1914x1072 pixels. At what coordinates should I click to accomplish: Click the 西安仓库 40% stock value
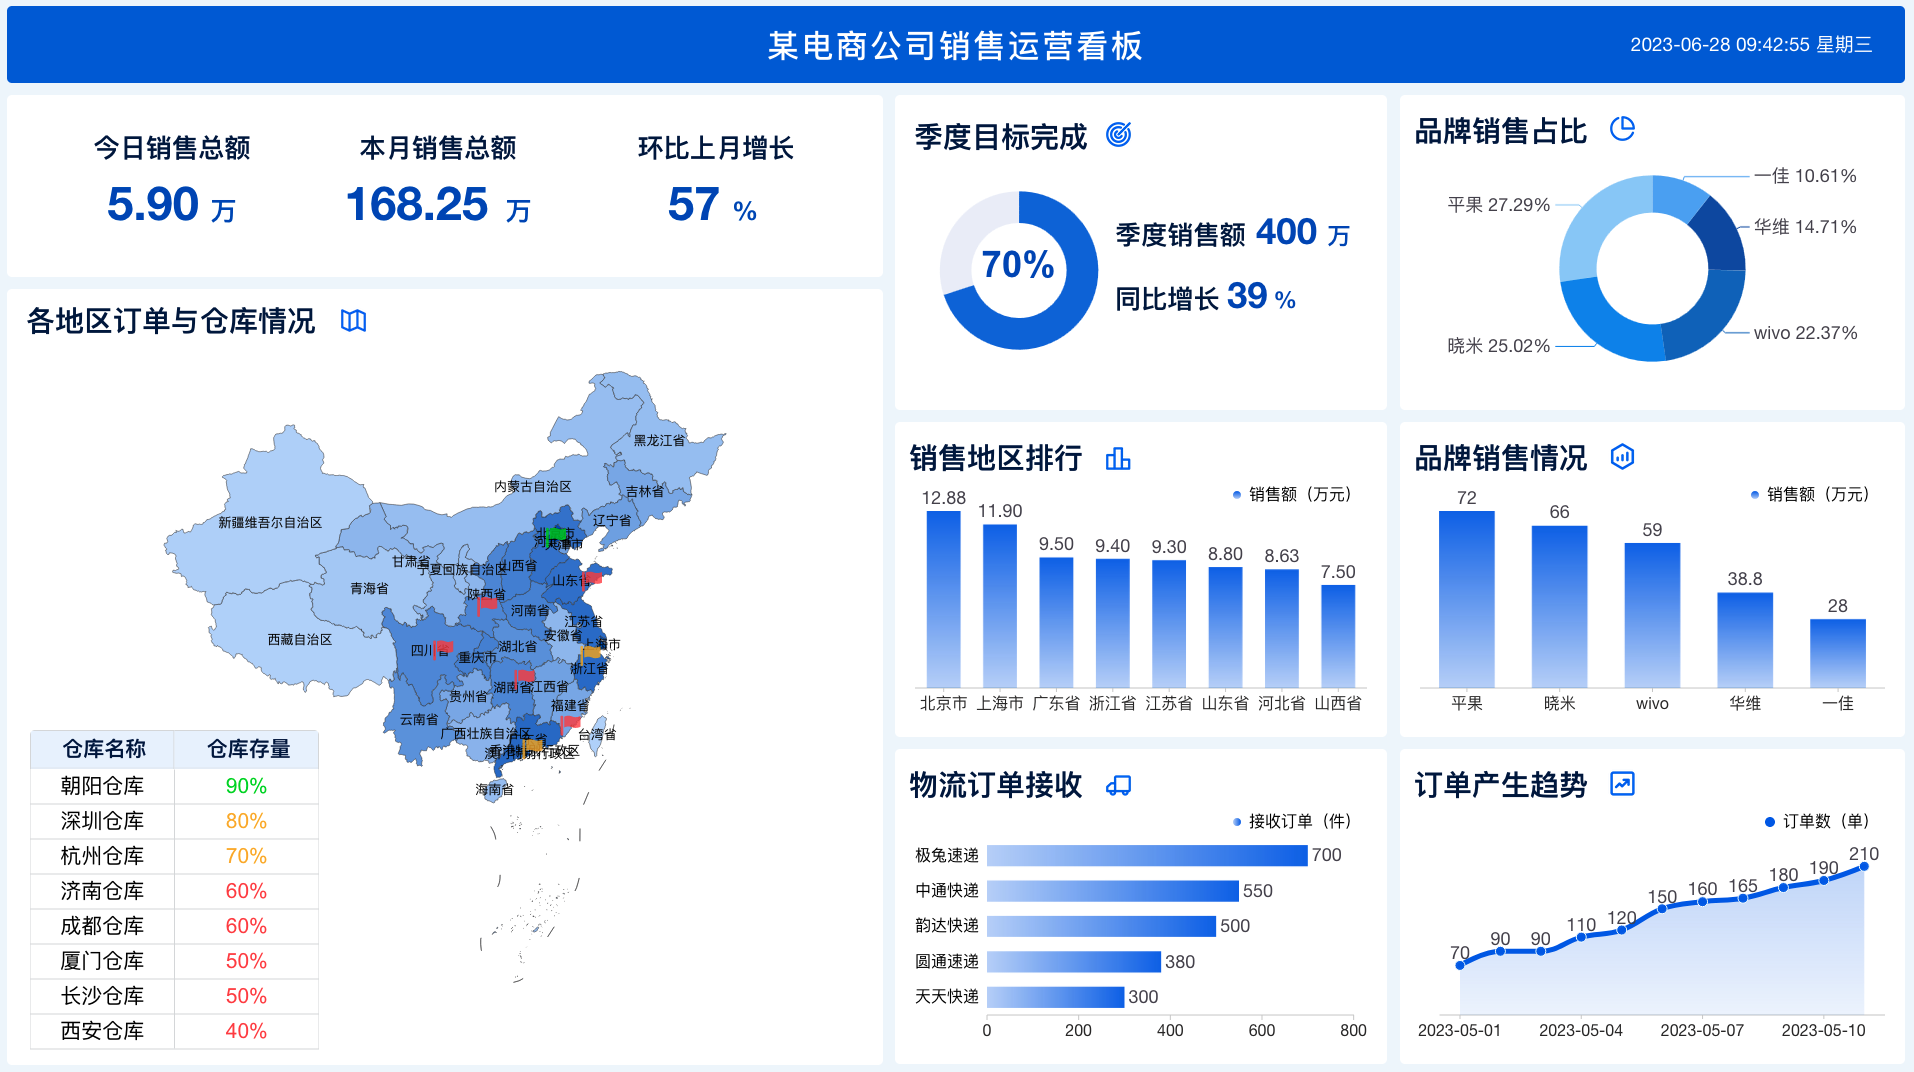[x=246, y=1031]
